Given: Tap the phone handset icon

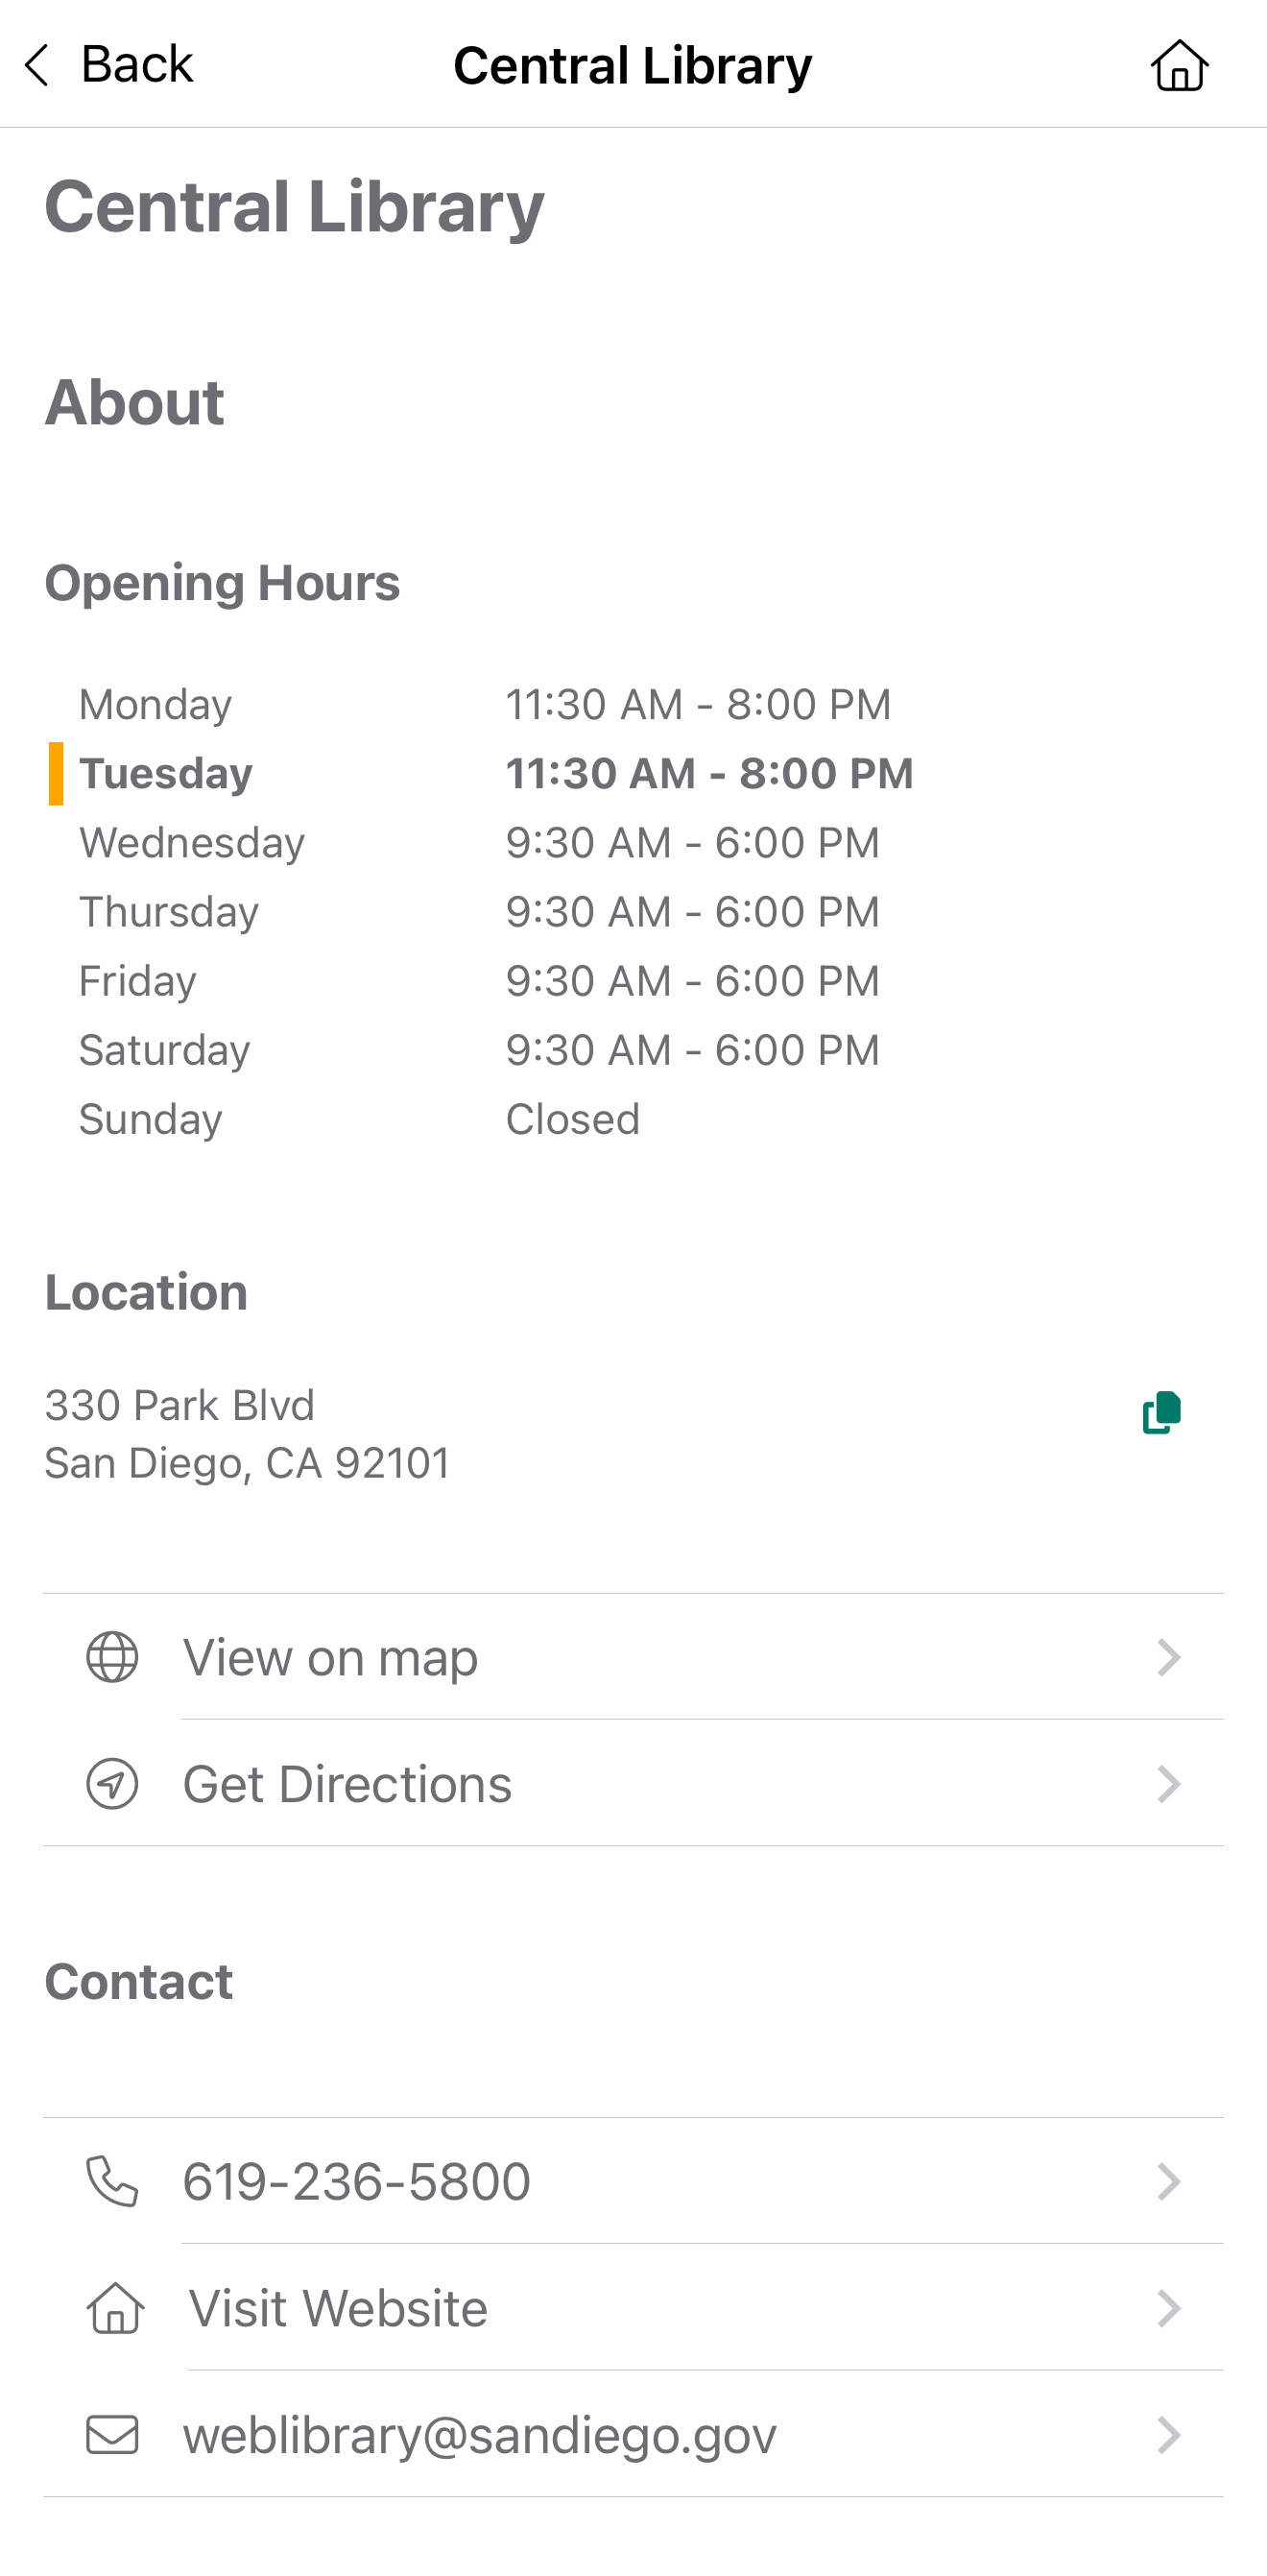Looking at the screenshot, I should tap(112, 2181).
